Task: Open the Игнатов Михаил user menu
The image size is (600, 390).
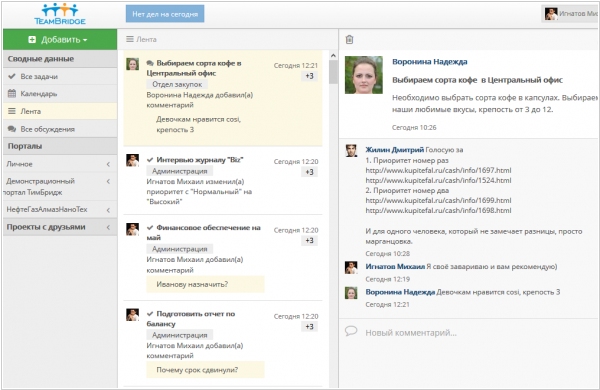Action: pyautogui.click(x=570, y=14)
